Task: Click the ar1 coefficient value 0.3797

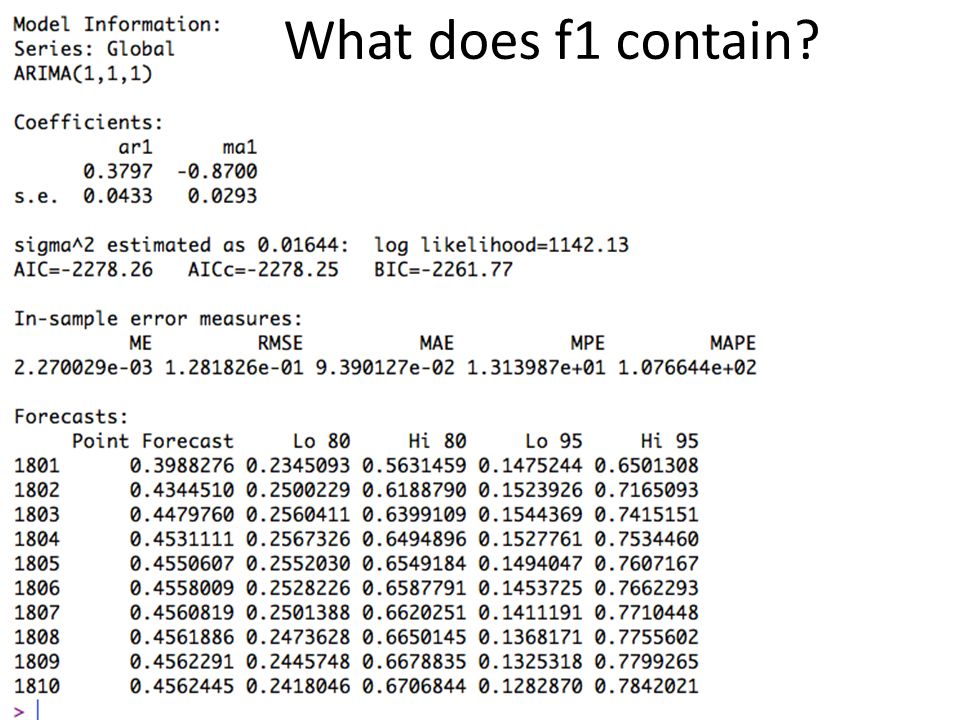Action: (x=118, y=171)
